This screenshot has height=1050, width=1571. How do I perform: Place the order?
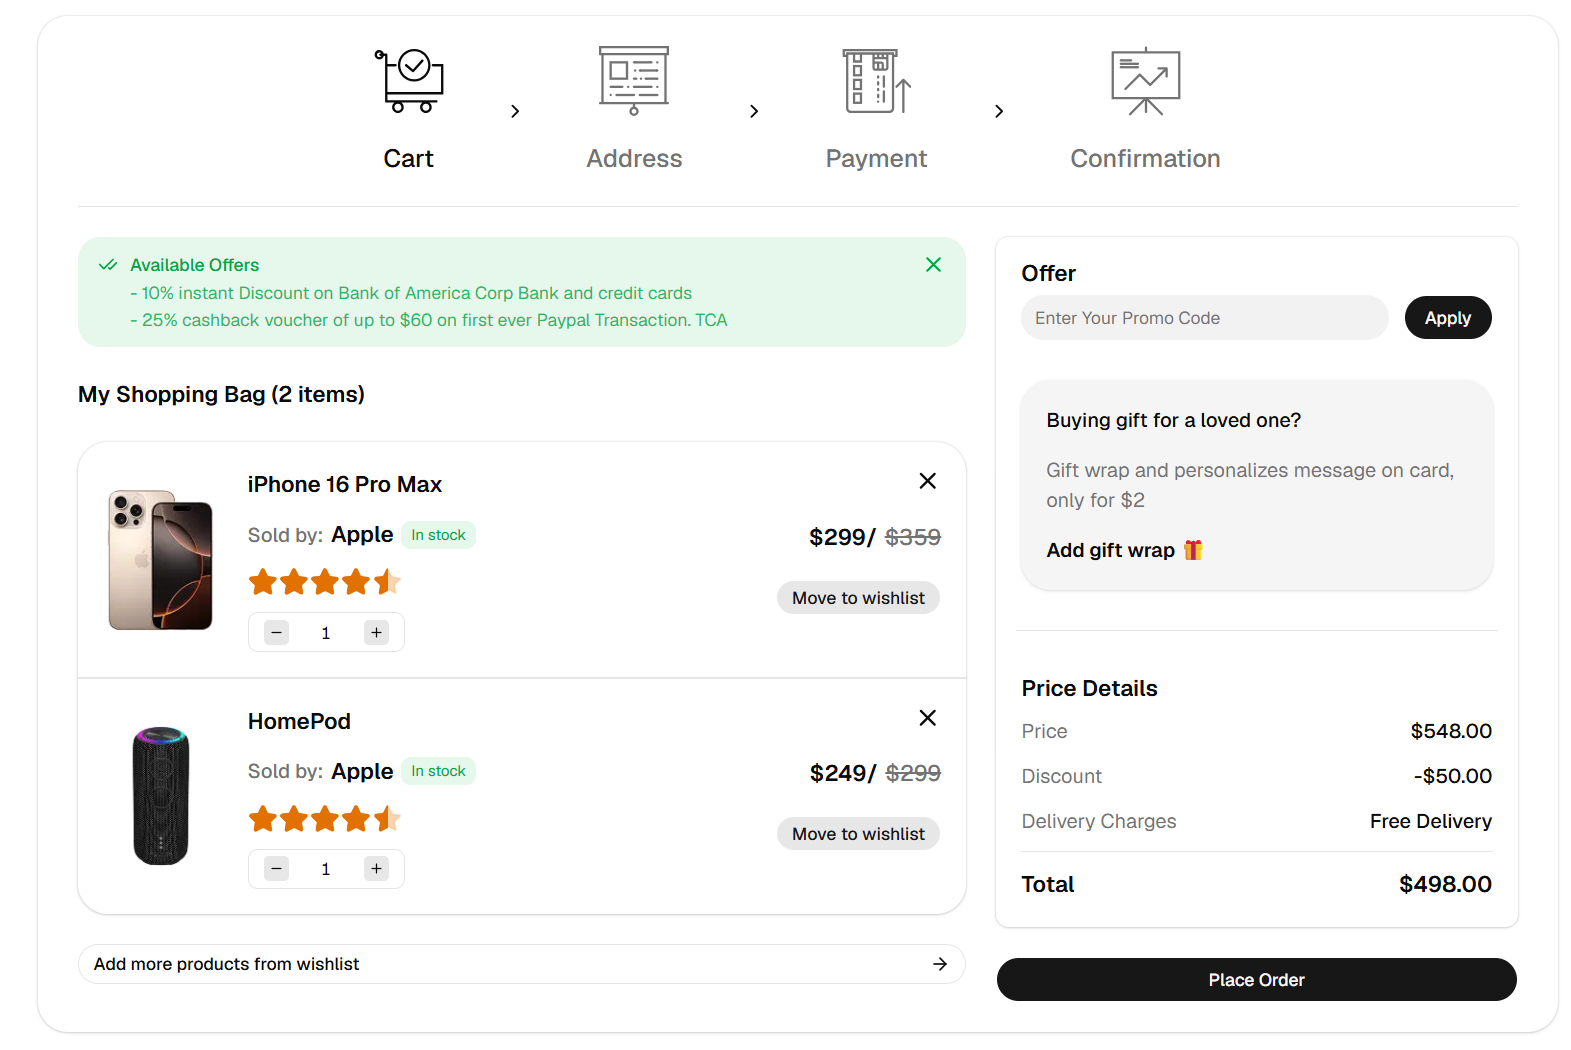(x=1257, y=980)
